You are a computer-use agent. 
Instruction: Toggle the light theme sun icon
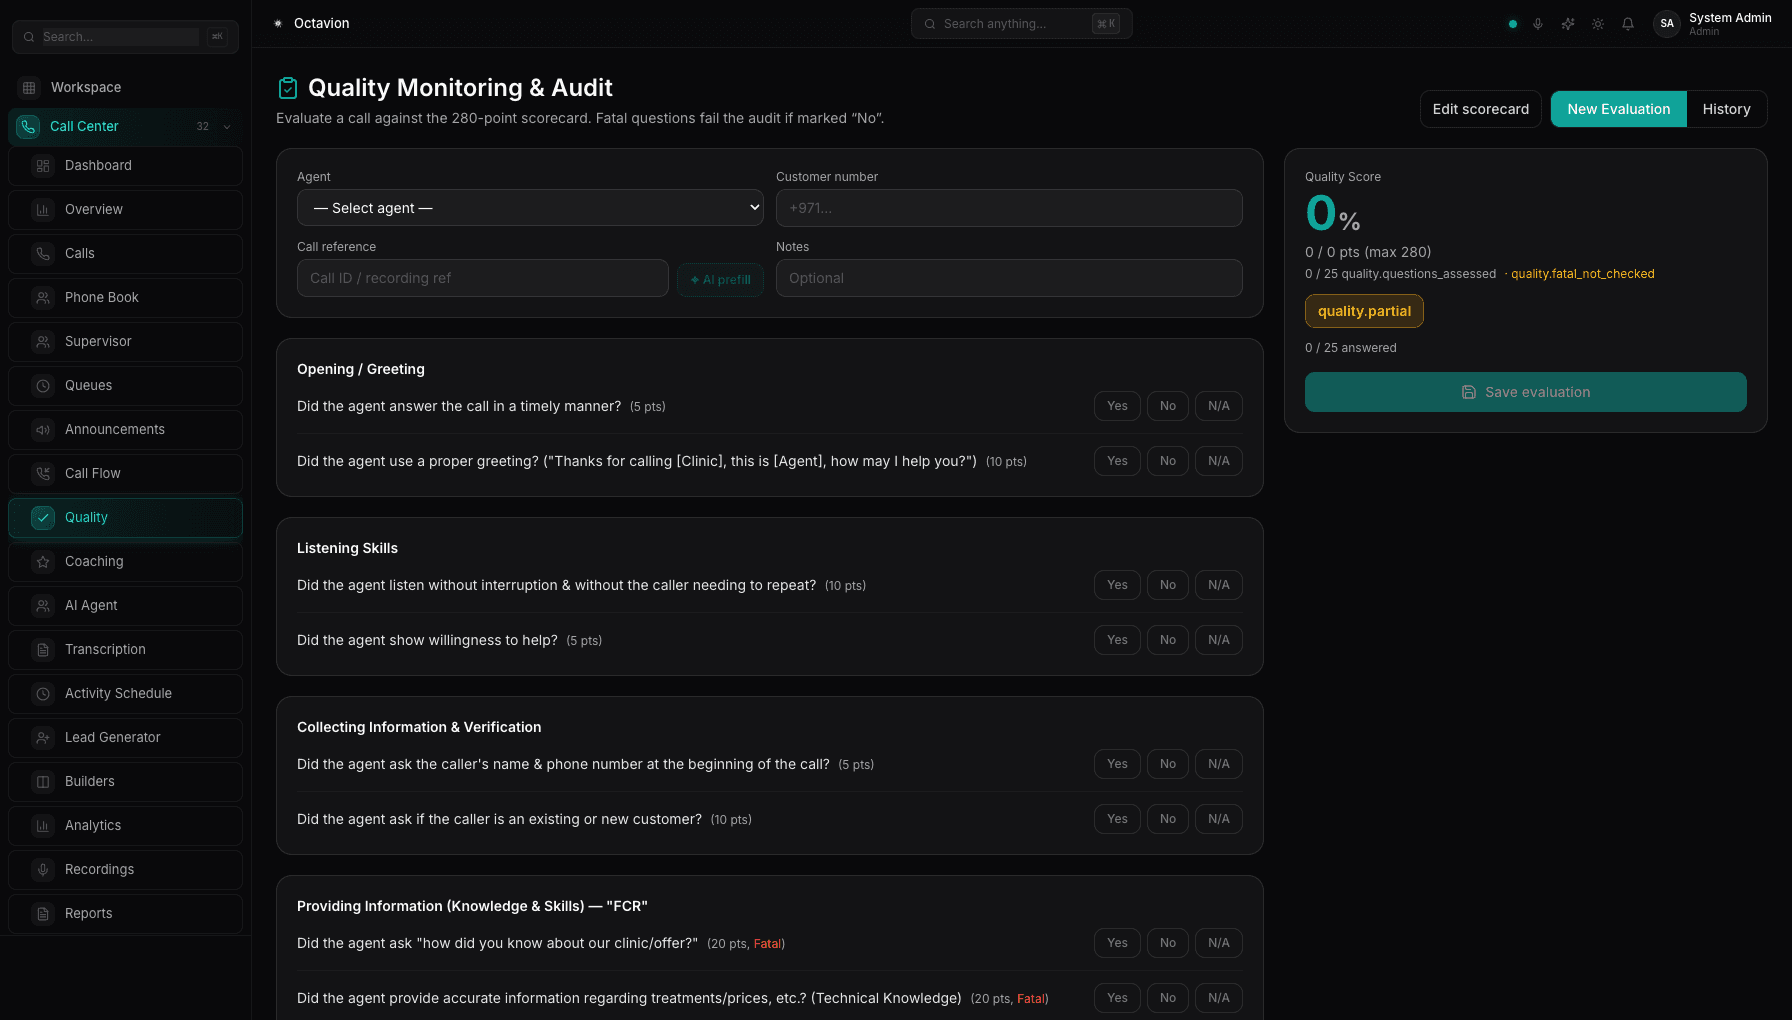pyautogui.click(x=1598, y=24)
